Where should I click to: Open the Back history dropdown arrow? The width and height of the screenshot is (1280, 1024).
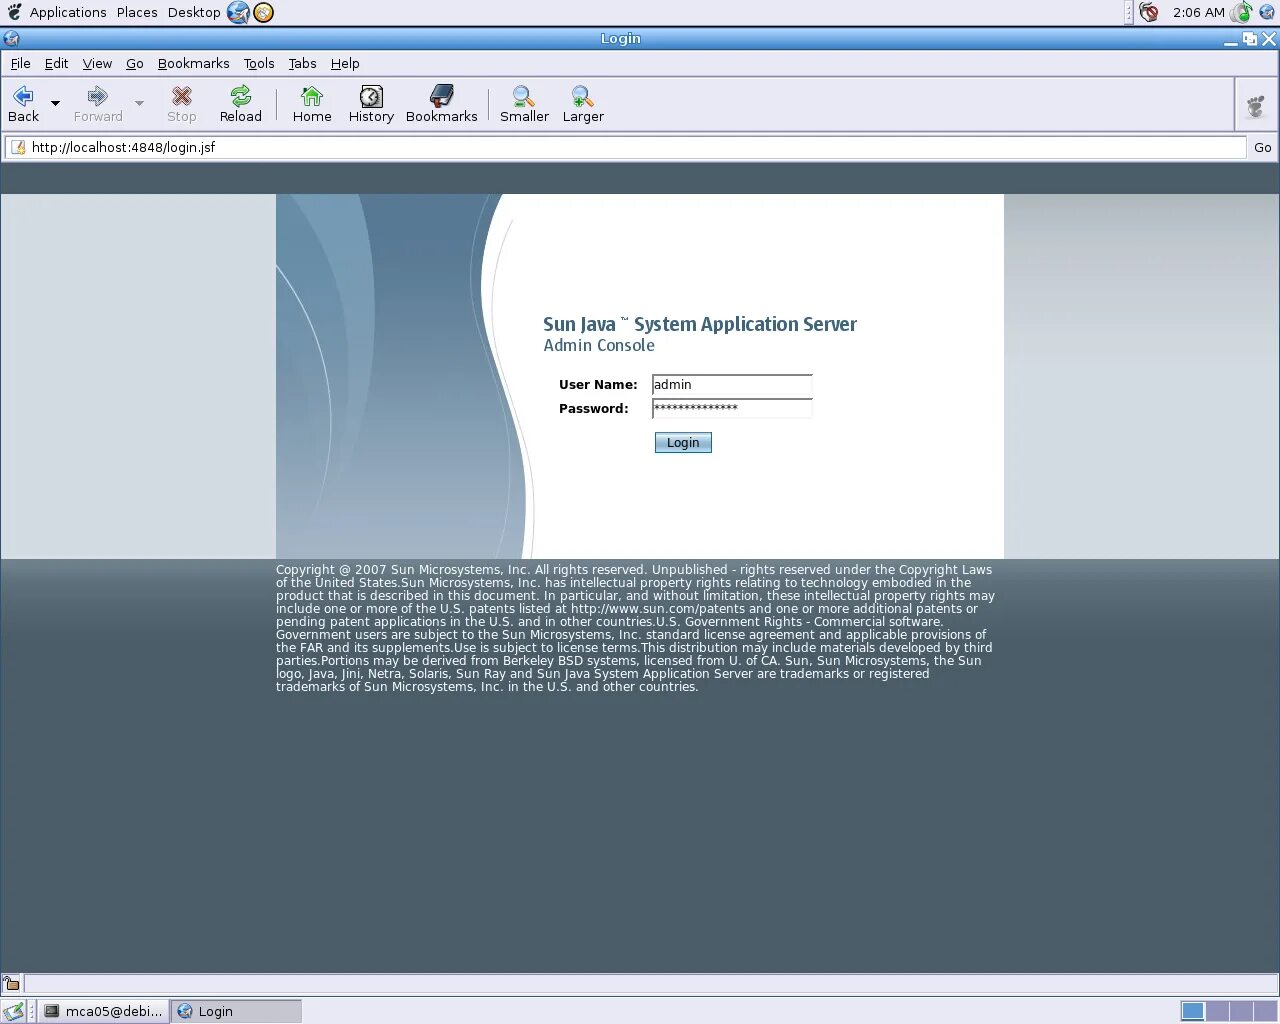(x=55, y=104)
